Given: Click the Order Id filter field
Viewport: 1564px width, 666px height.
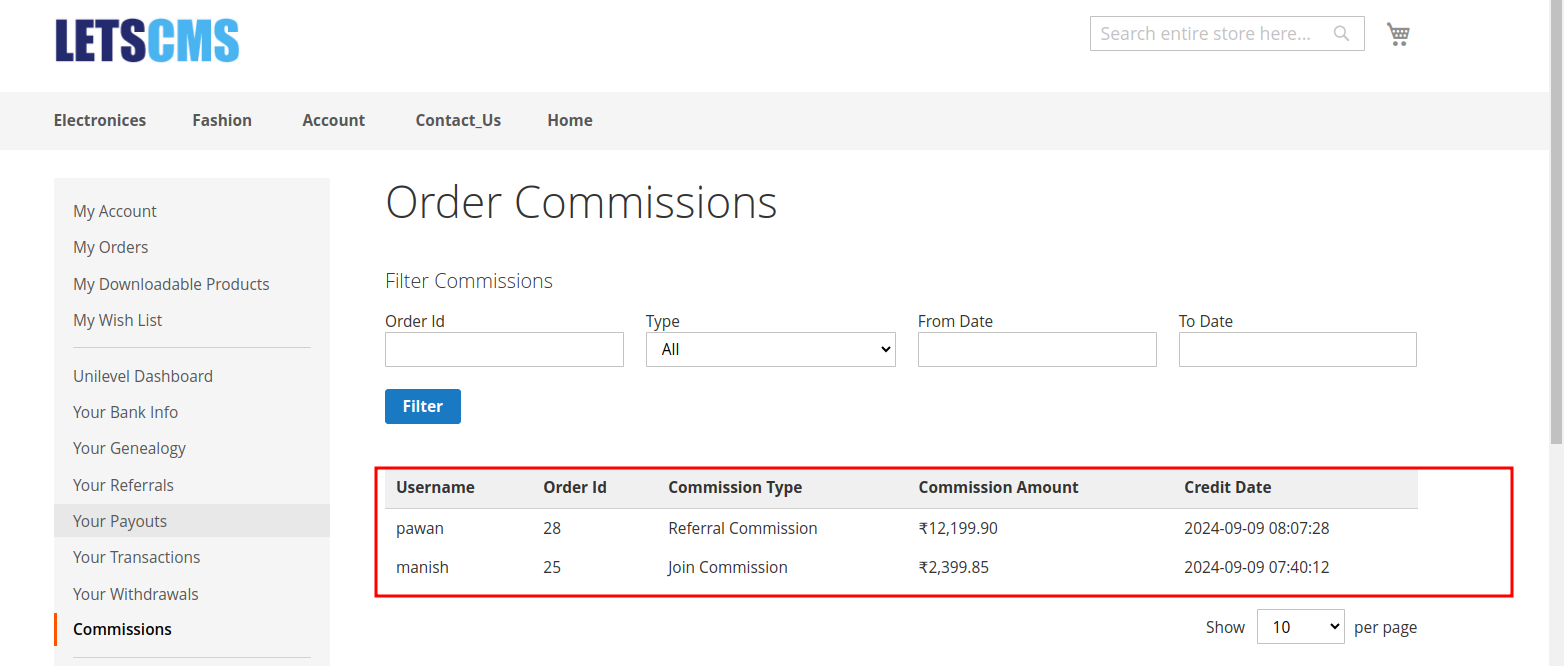Looking at the screenshot, I should point(504,349).
